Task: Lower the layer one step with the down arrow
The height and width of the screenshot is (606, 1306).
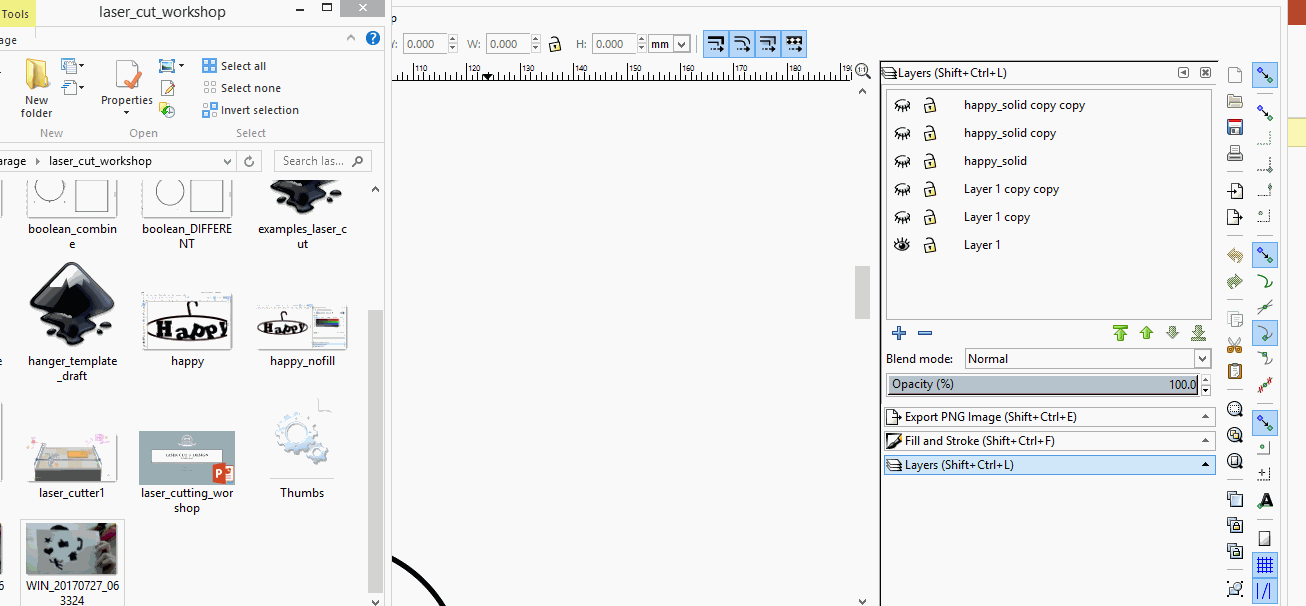Action: tap(1172, 333)
